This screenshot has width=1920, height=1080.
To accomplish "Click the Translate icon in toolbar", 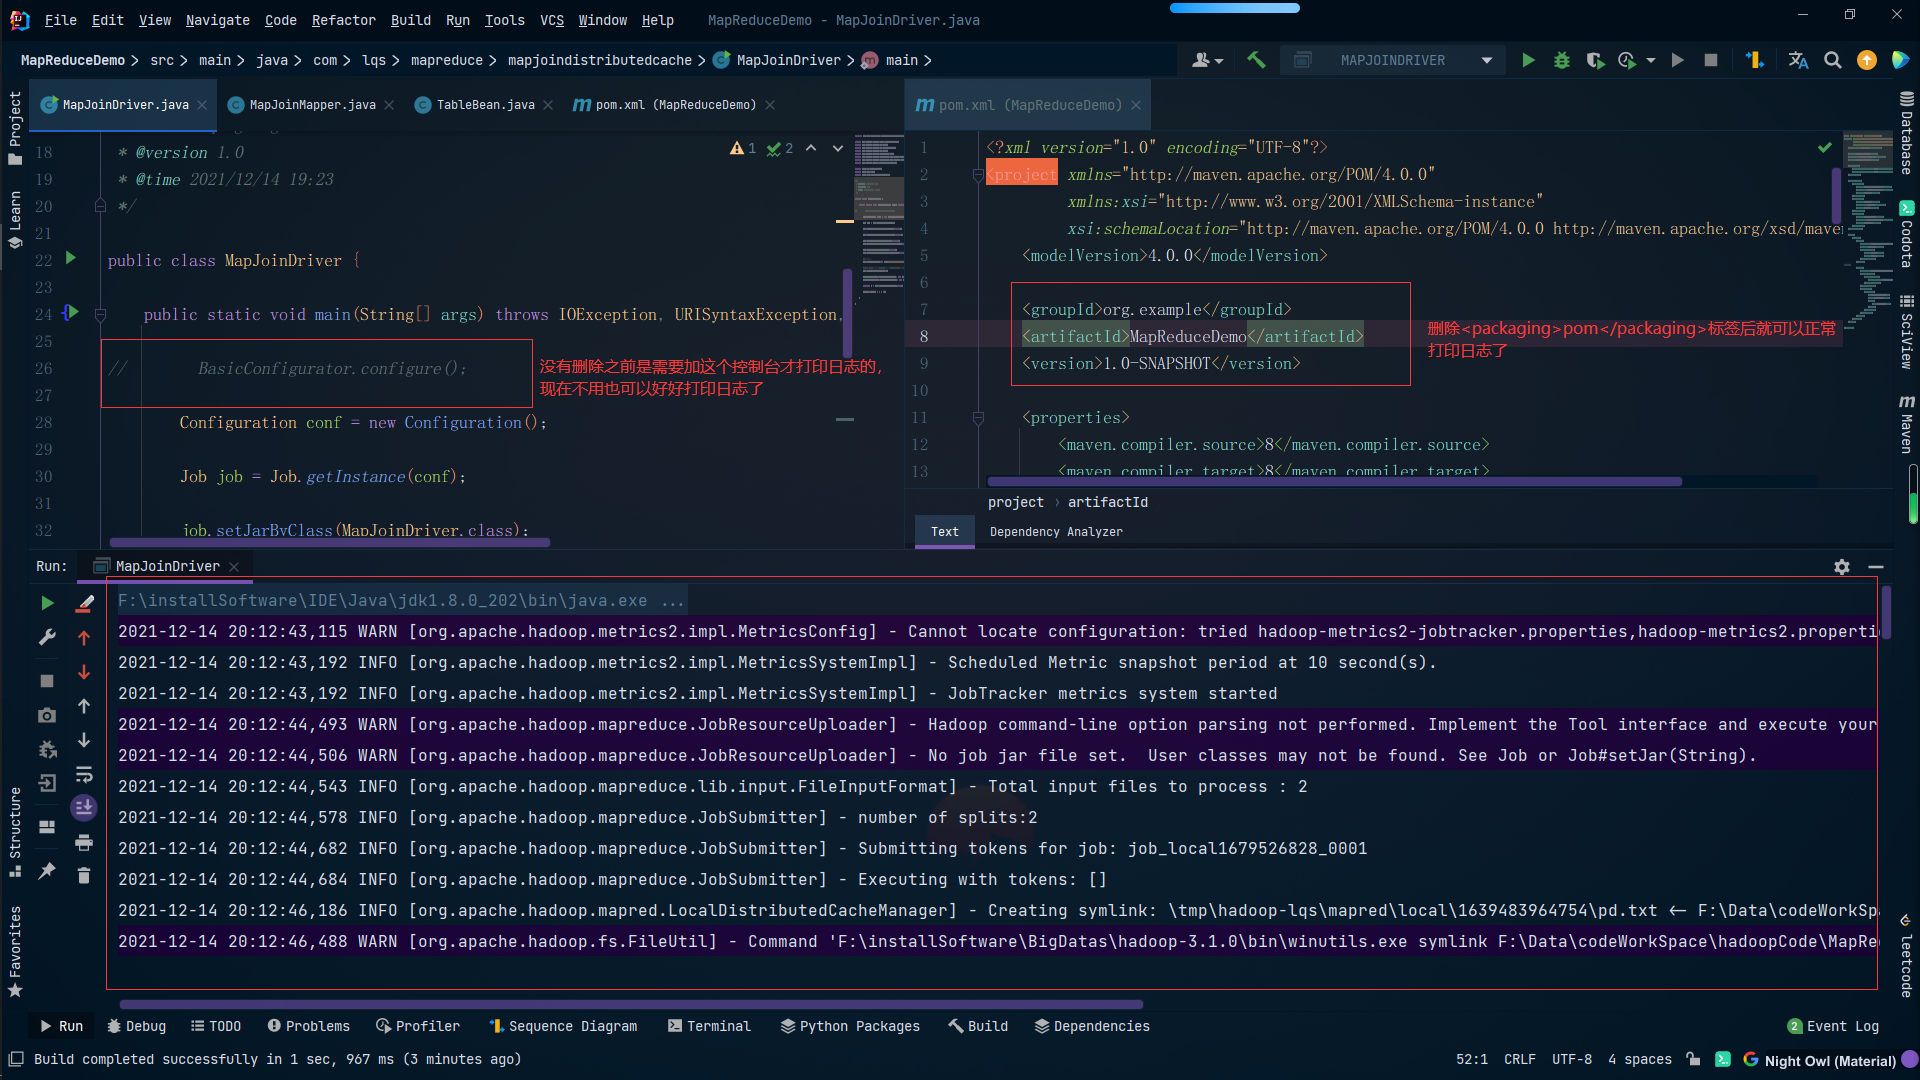I will (x=1798, y=60).
